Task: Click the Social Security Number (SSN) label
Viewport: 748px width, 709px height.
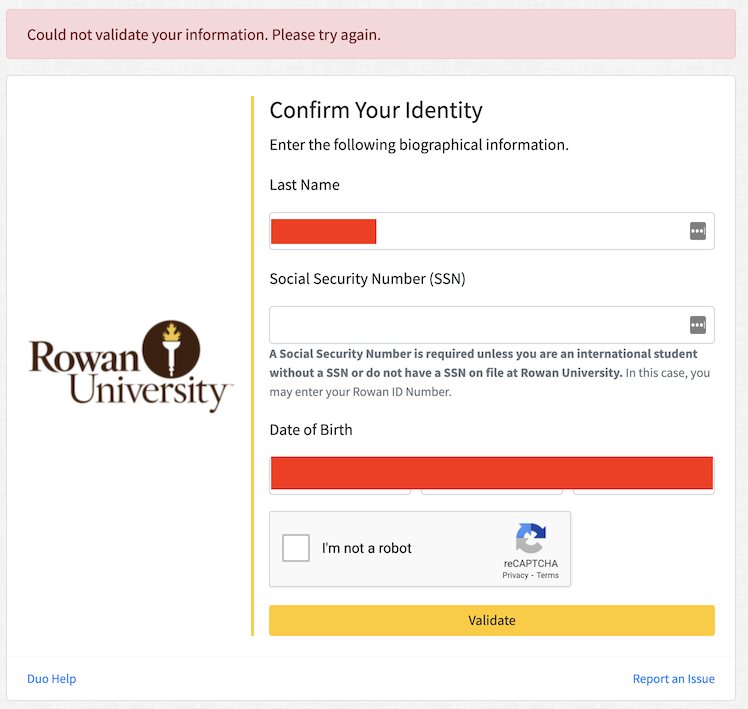Action: tap(367, 279)
